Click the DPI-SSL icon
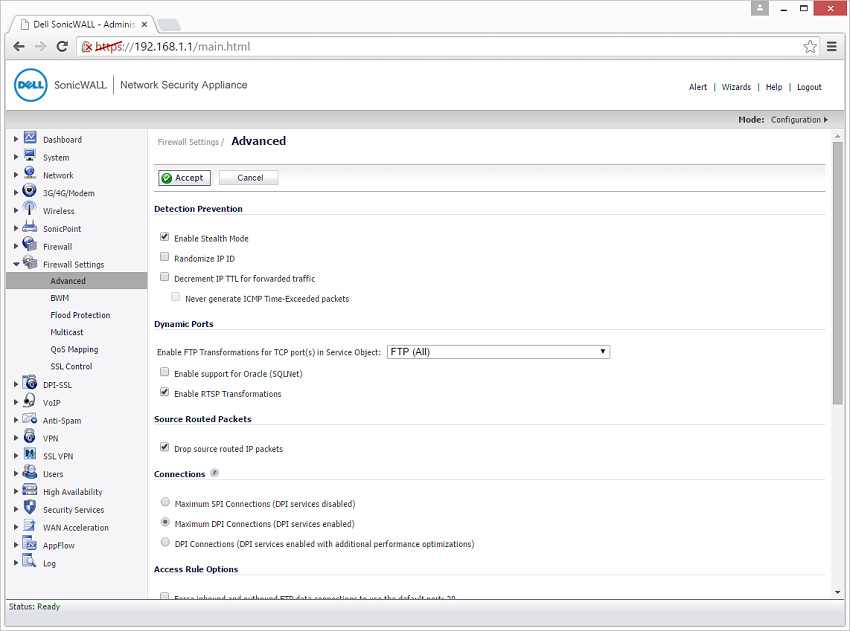Viewport: 850px width, 631px height. point(30,383)
